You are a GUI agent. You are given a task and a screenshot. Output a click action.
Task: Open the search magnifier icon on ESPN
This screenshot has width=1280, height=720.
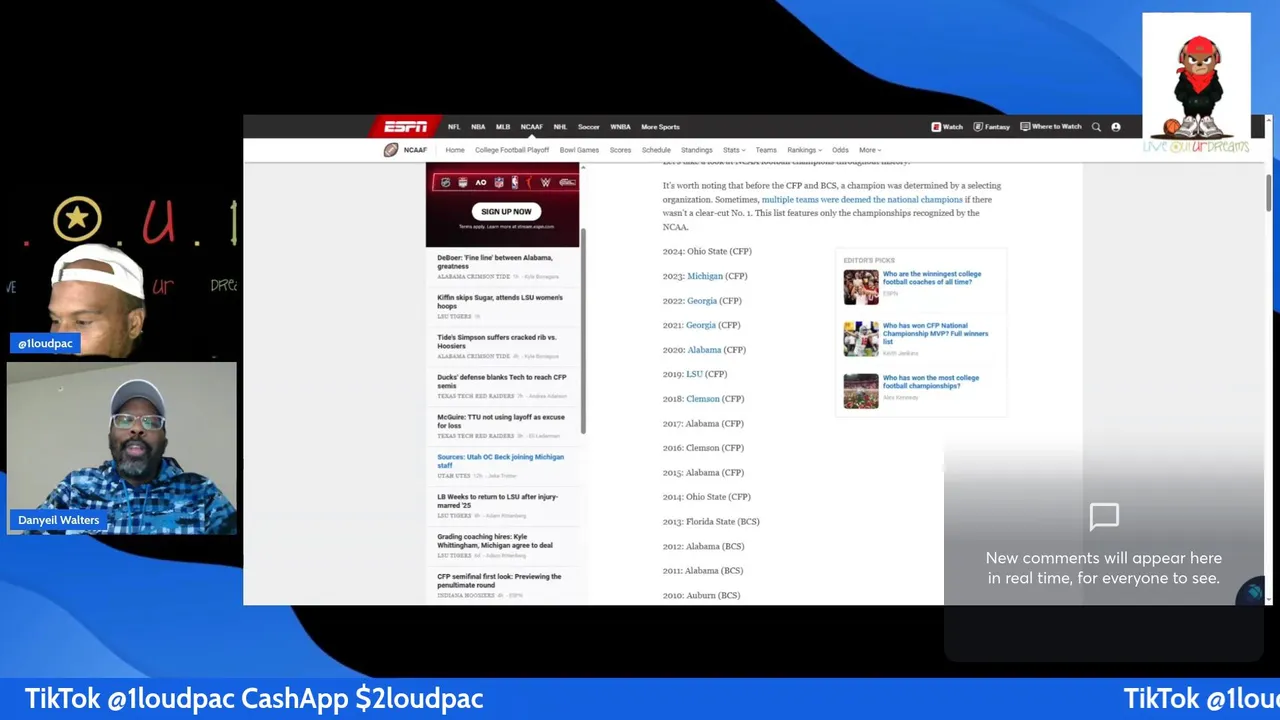pyautogui.click(x=1096, y=127)
